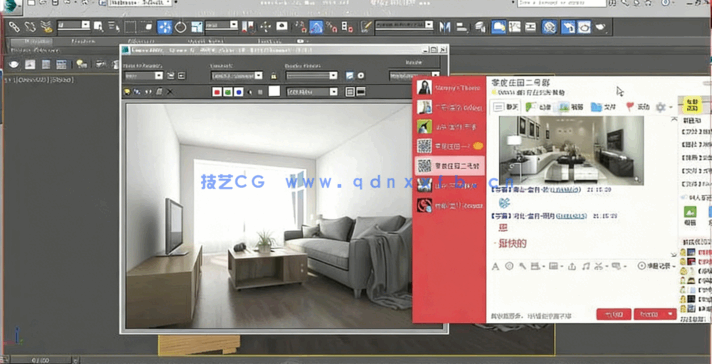Toggle blue channel in render window
This screenshot has height=364, width=712.
[239, 92]
